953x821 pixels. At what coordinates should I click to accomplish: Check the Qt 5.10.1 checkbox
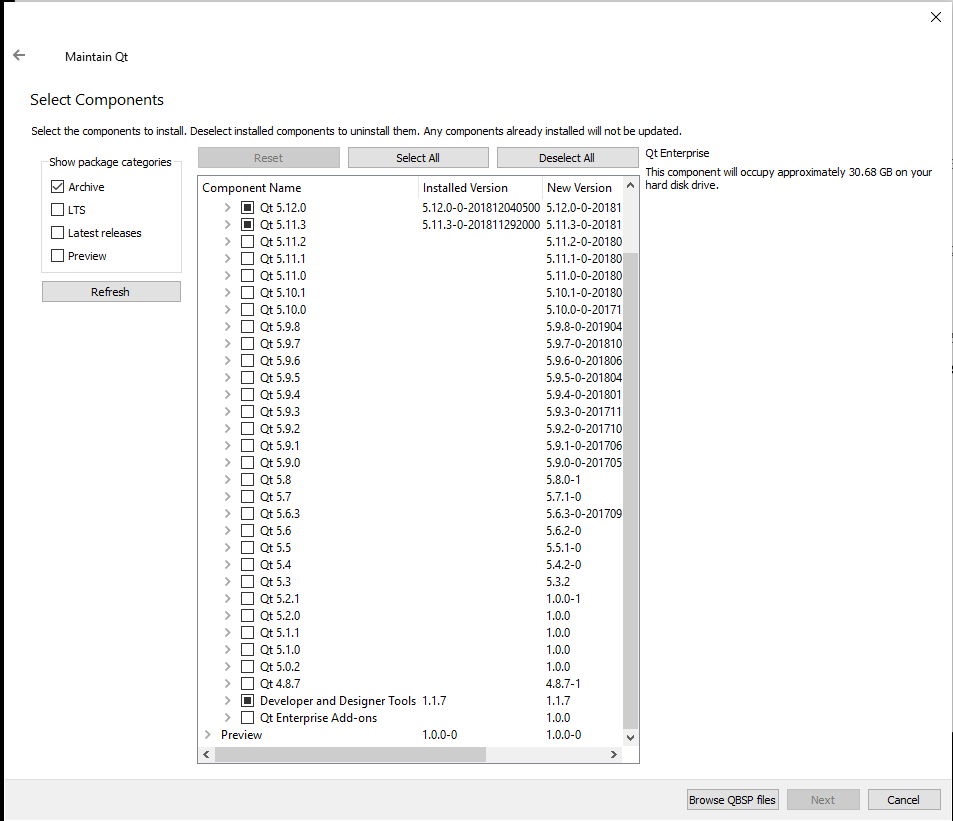coord(247,293)
